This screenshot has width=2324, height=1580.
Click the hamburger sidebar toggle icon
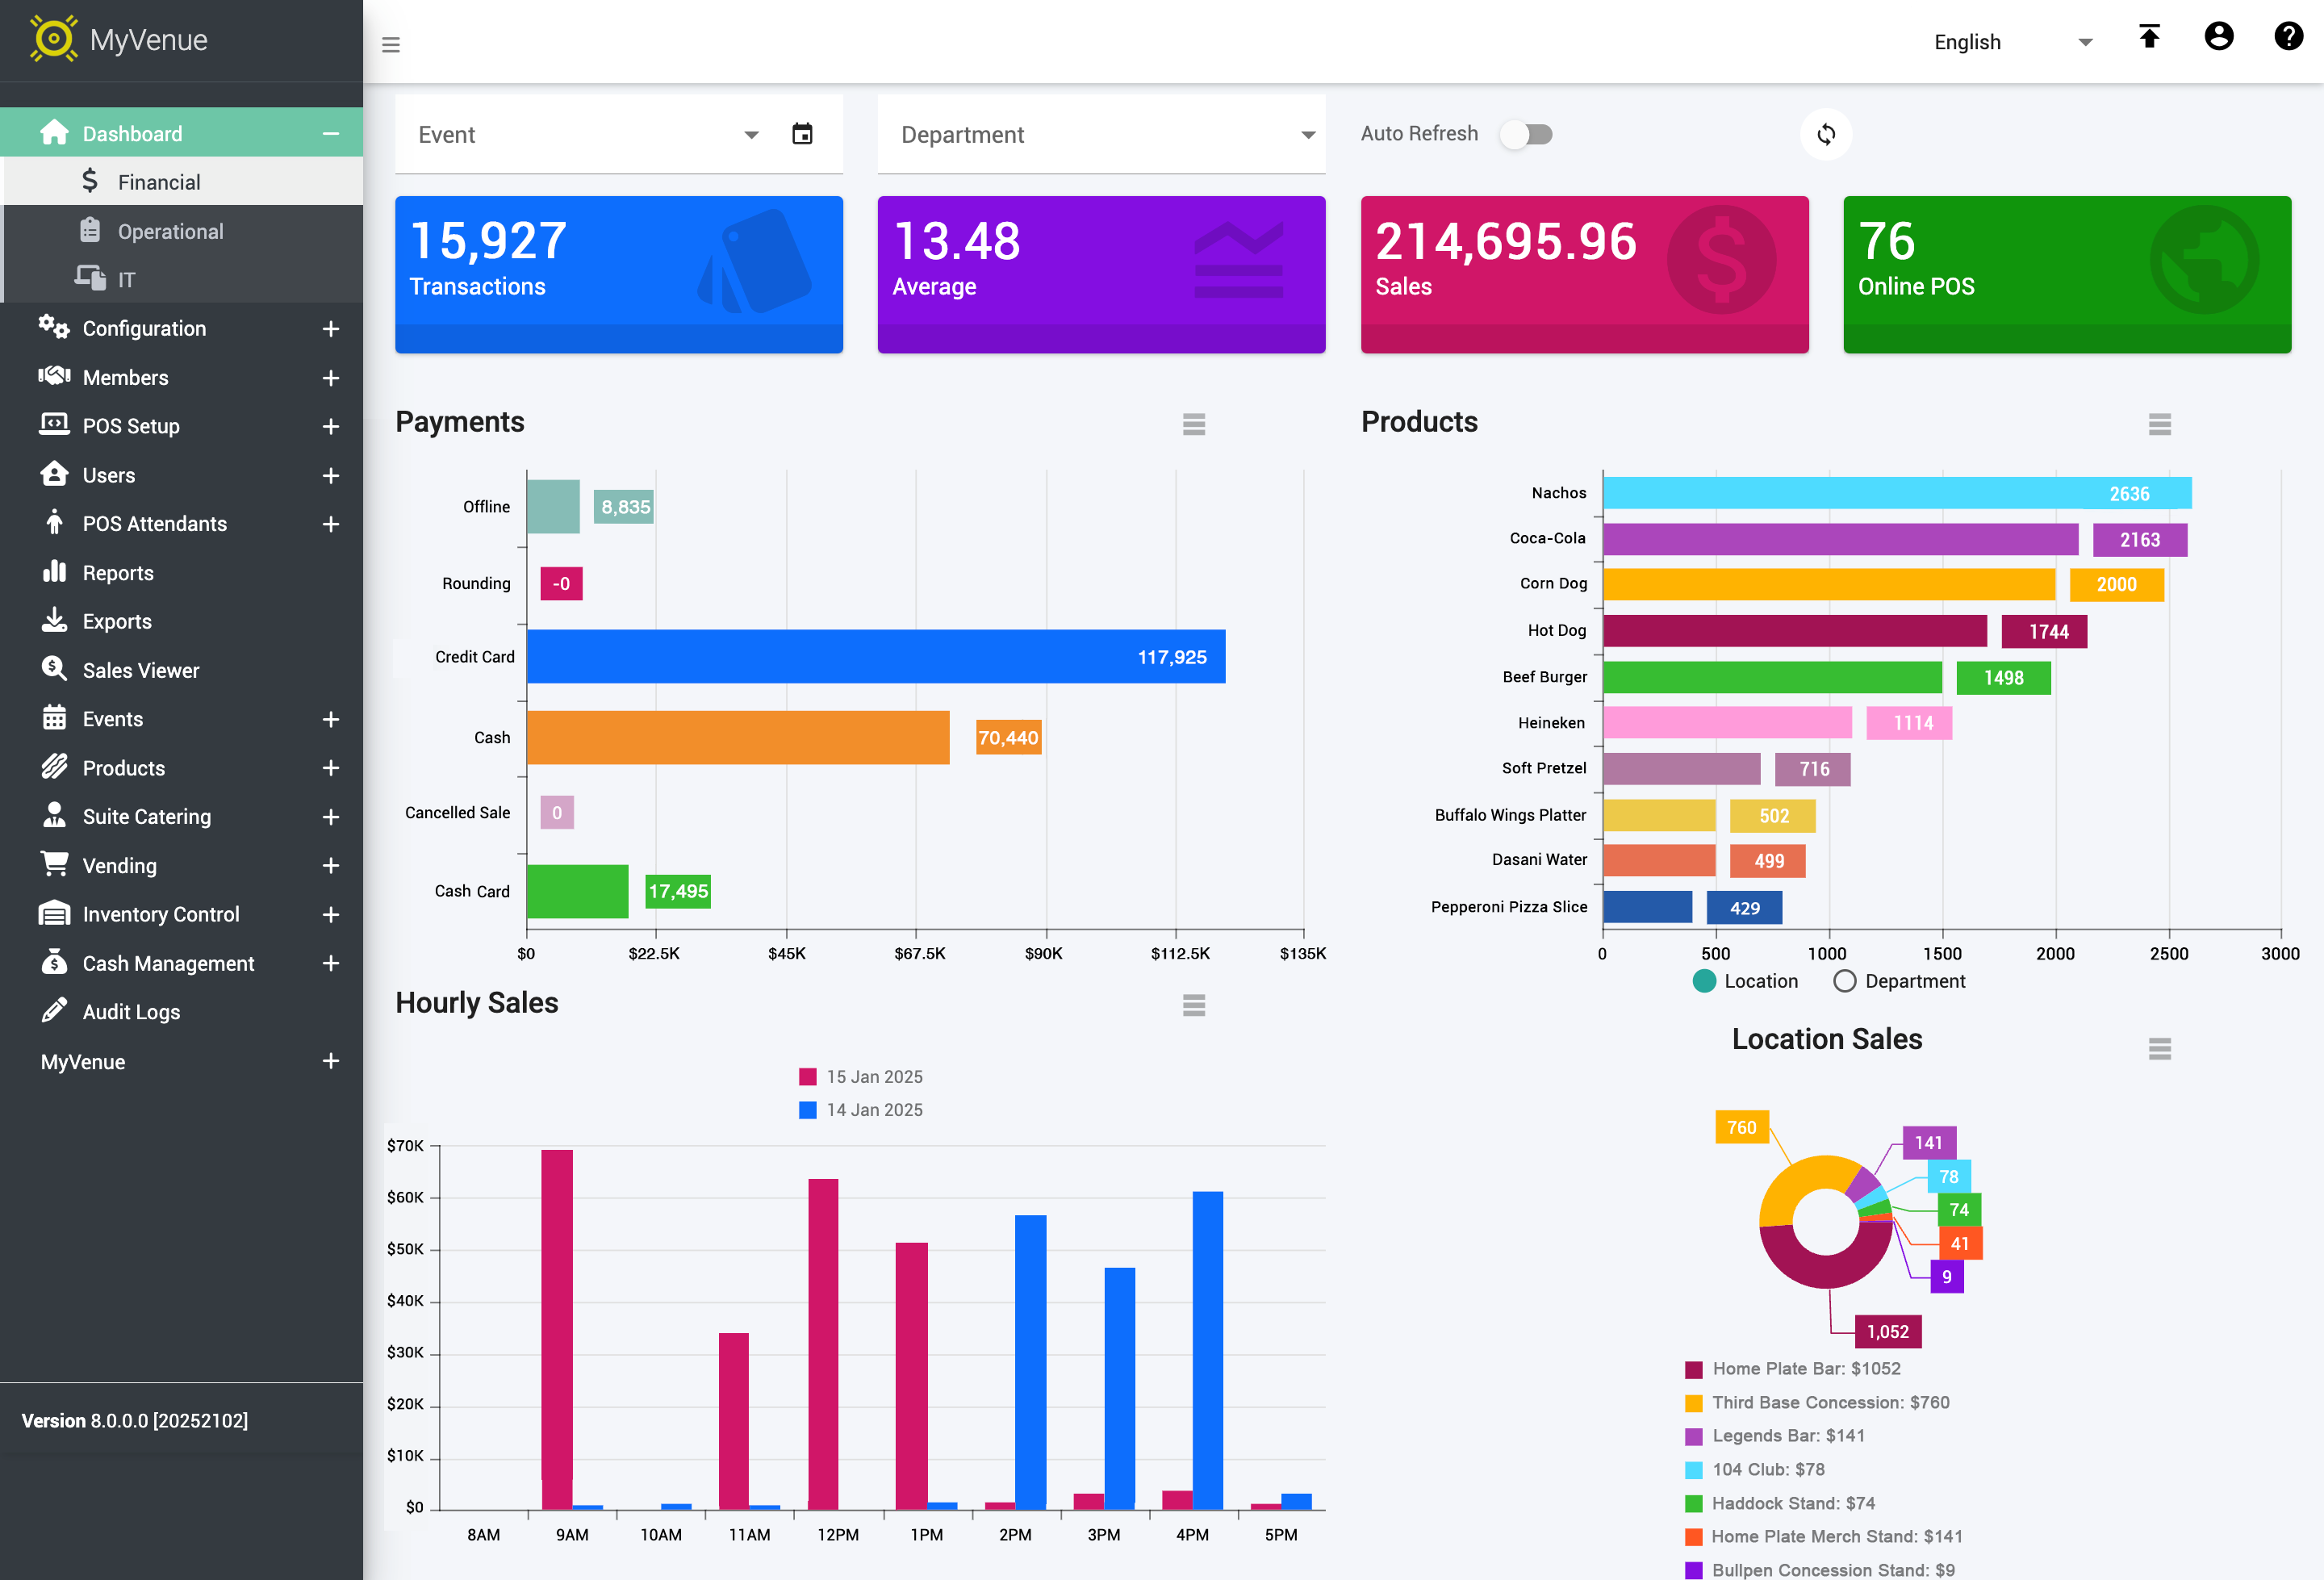[x=391, y=44]
